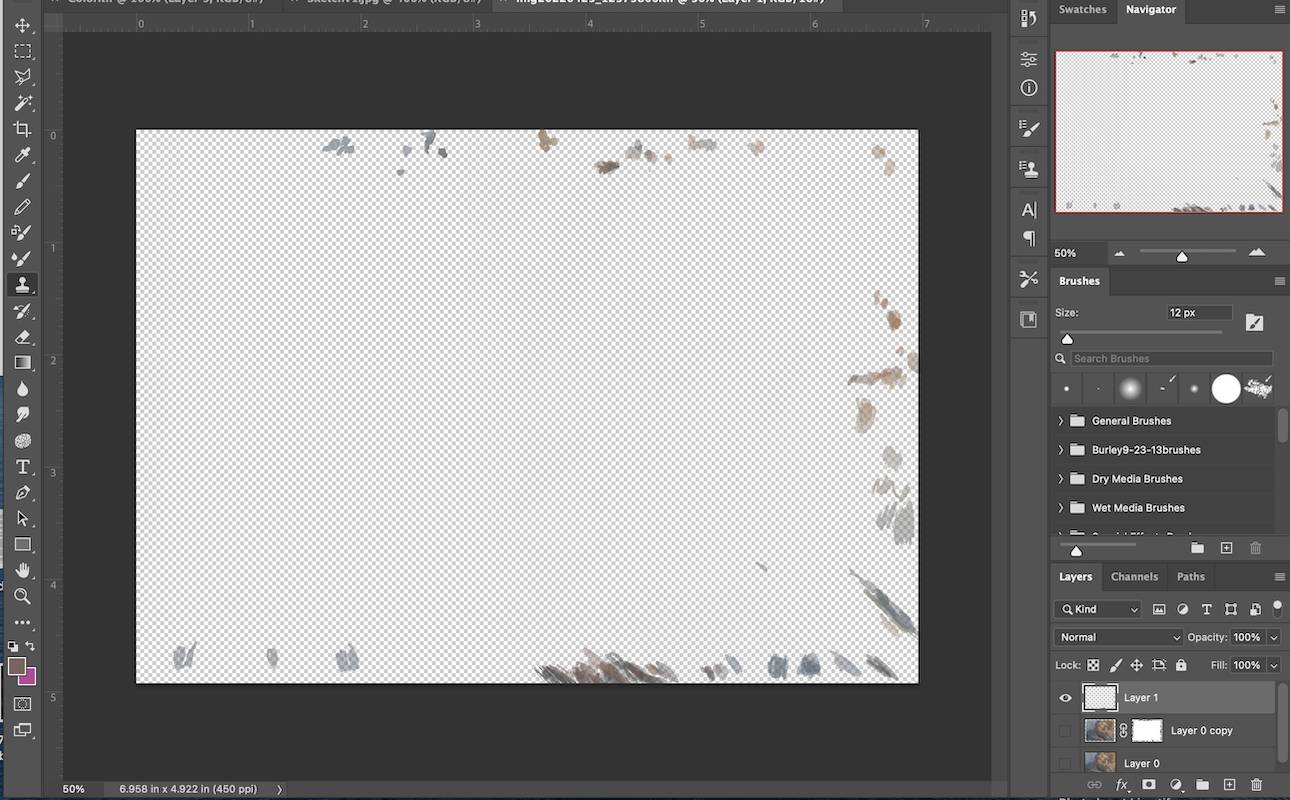
Task: Add a layer style with fx button
Action: tap(1122, 786)
